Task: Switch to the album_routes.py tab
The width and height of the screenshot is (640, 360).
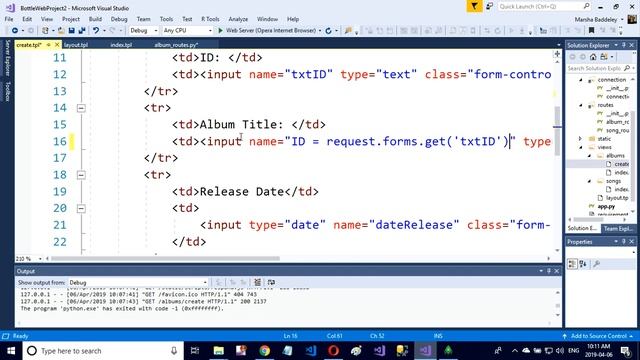Action: tap(176, 45)
